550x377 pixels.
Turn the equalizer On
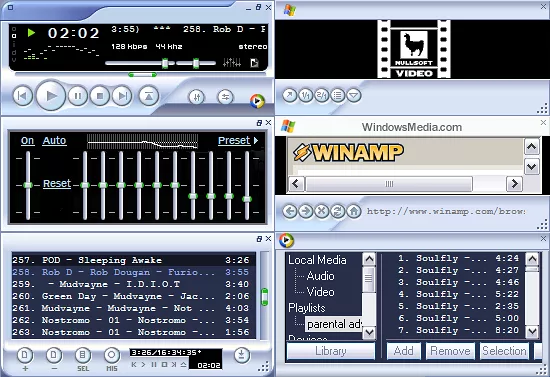point(27,141)
